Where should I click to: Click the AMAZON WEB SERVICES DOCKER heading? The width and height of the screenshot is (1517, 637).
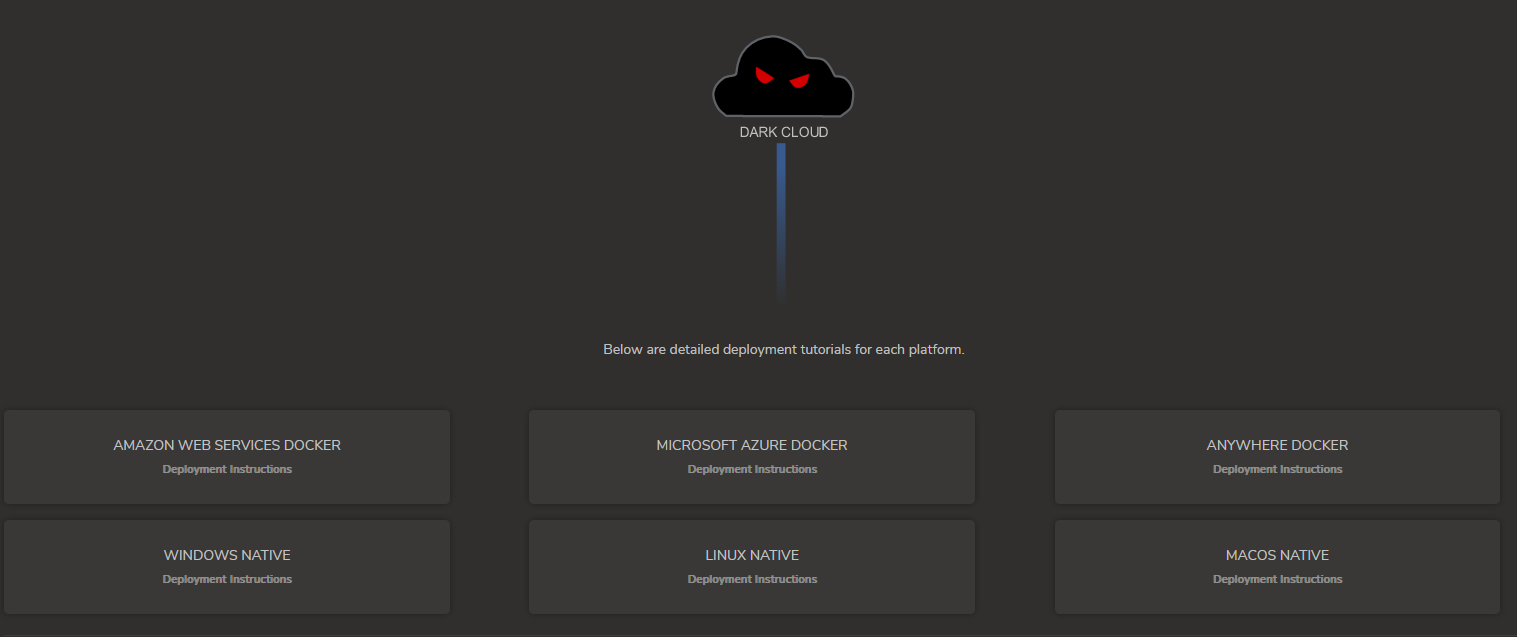click(x=227, y=445)
